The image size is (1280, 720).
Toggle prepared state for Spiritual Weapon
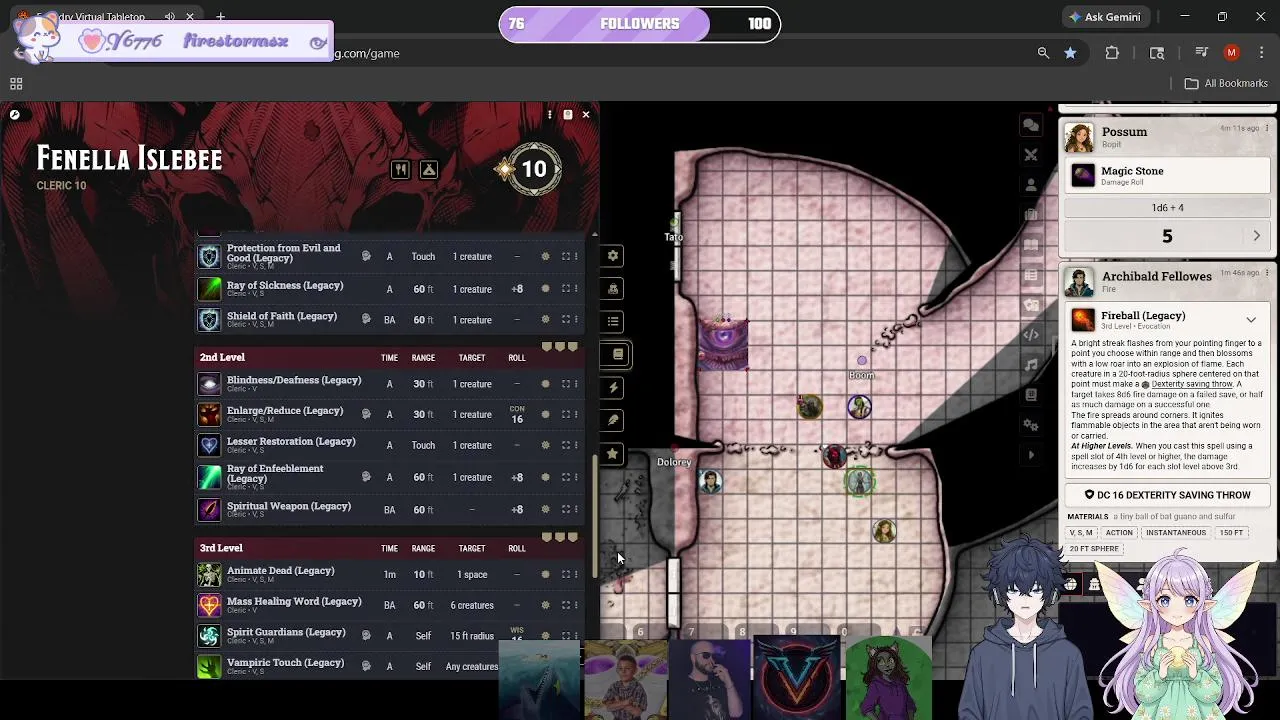point(545,509)
